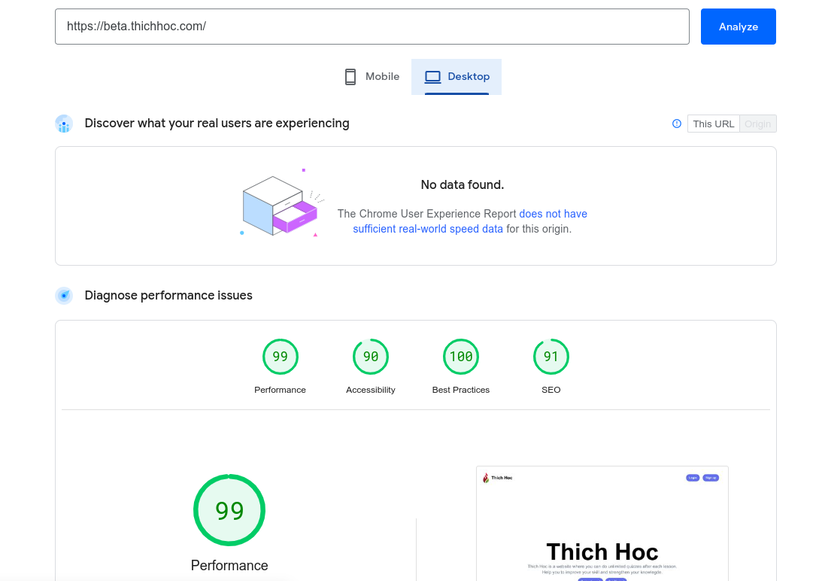Jump to the SEO score gauge 91
The height and width of the screenshot is (581, 825).
pos(551,357)
